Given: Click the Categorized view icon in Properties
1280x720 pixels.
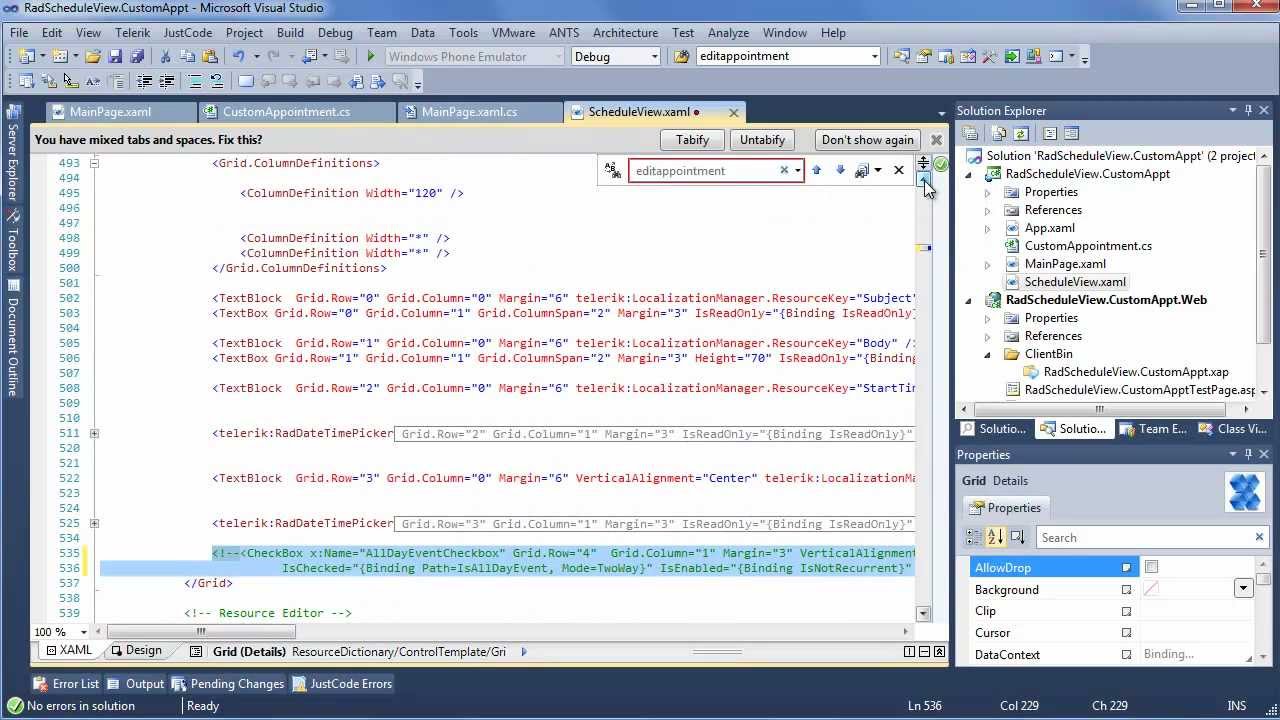Looking at the screenshot, I should [974, 537].
